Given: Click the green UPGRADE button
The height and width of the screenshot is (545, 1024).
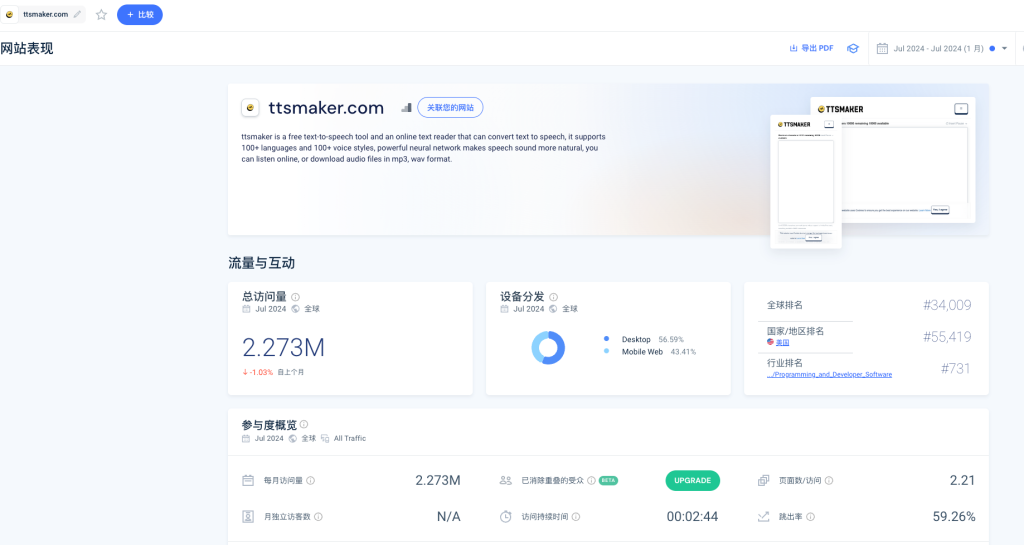Looking at the screenshot, I should (692, 480).
